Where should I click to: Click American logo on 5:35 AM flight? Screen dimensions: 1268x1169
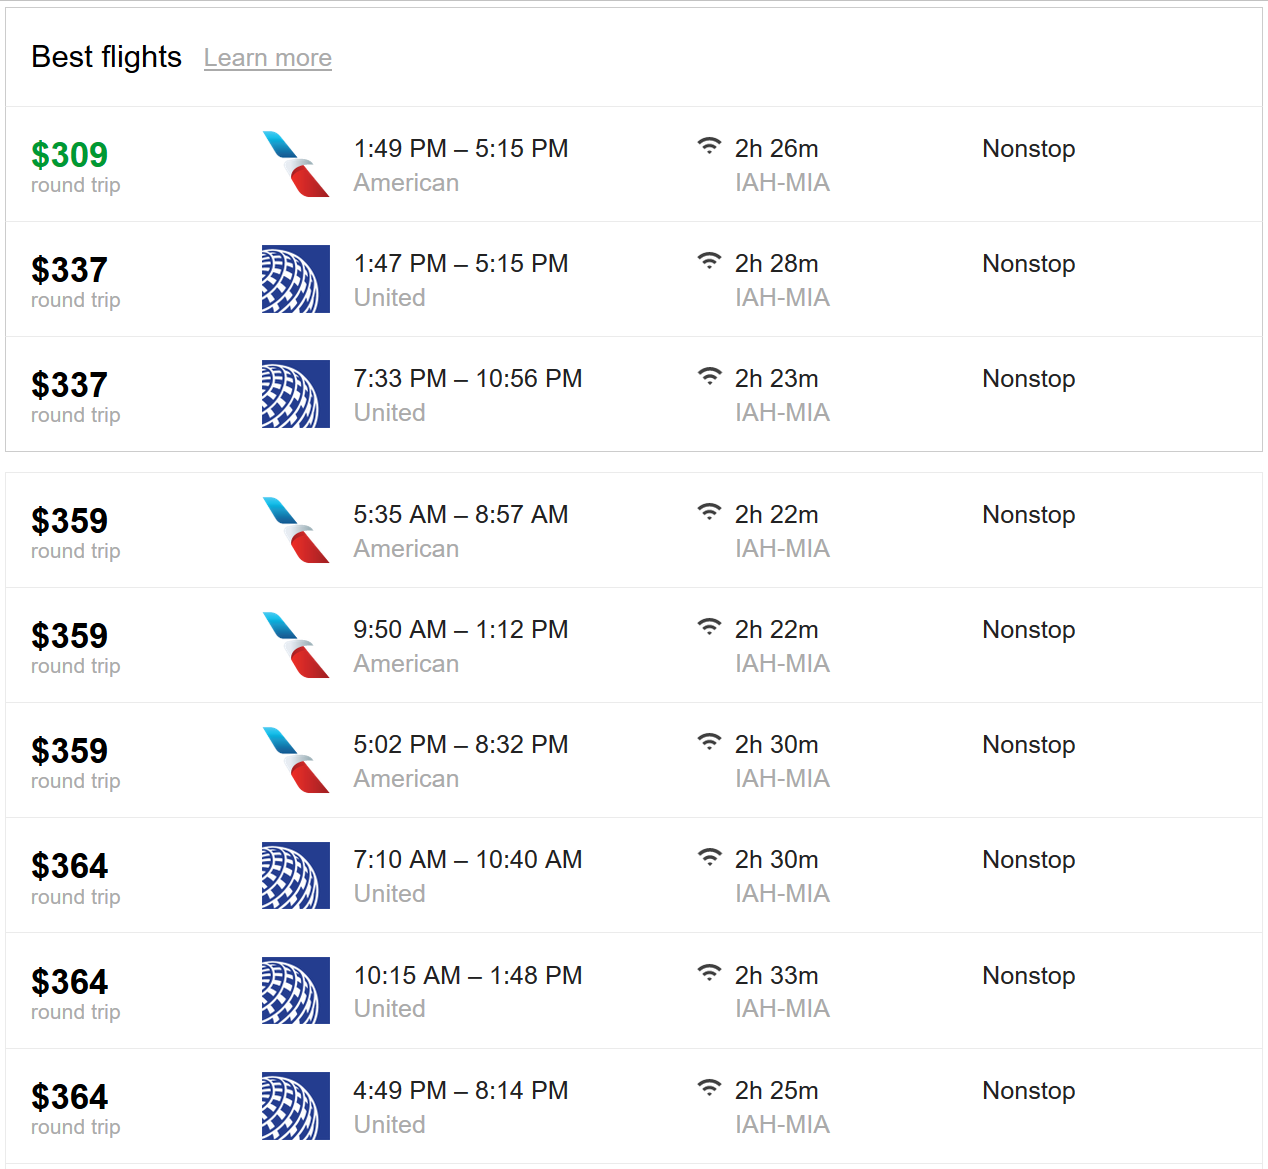coord(296,530)
